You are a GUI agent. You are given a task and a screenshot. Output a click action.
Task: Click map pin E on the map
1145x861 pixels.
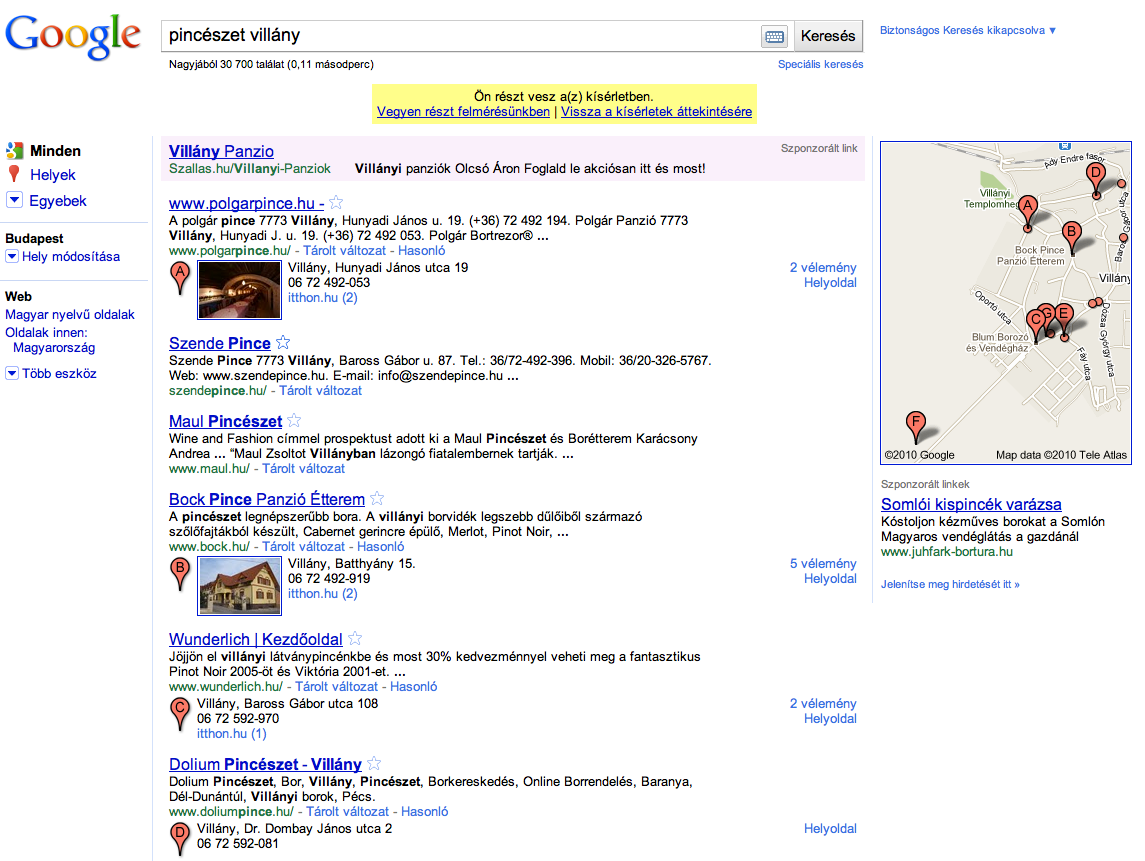coord(1065,320)
